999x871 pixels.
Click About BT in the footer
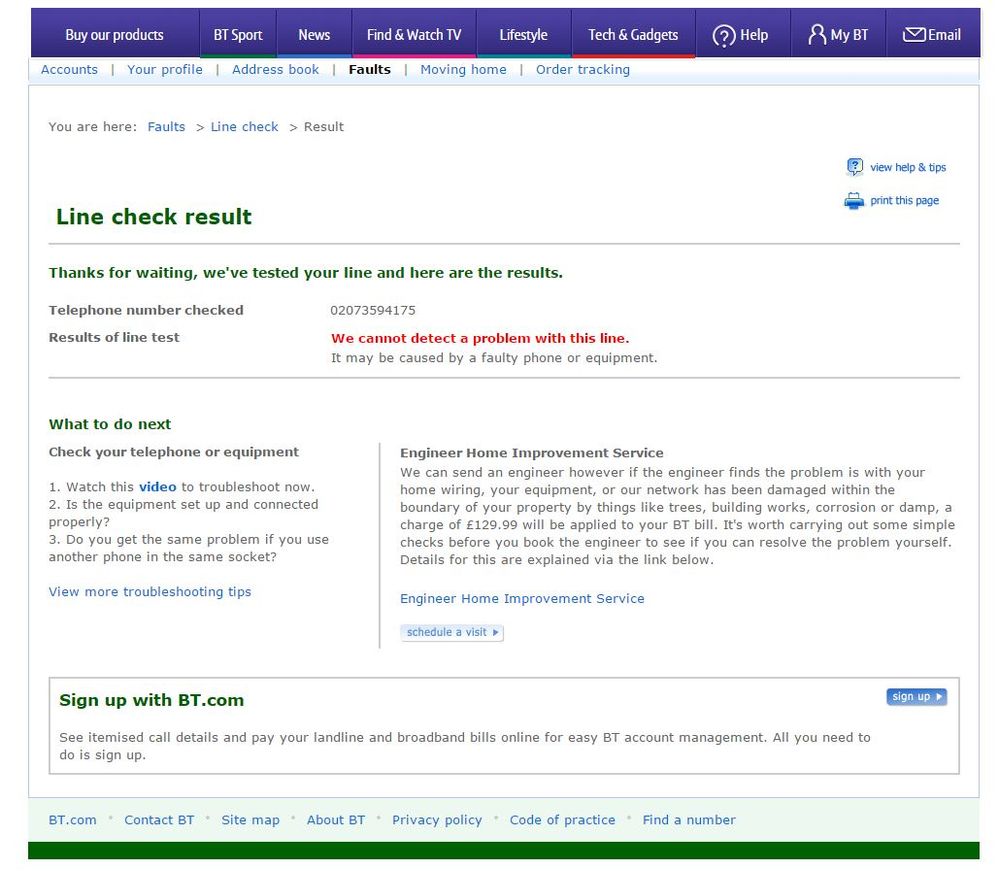336,820
